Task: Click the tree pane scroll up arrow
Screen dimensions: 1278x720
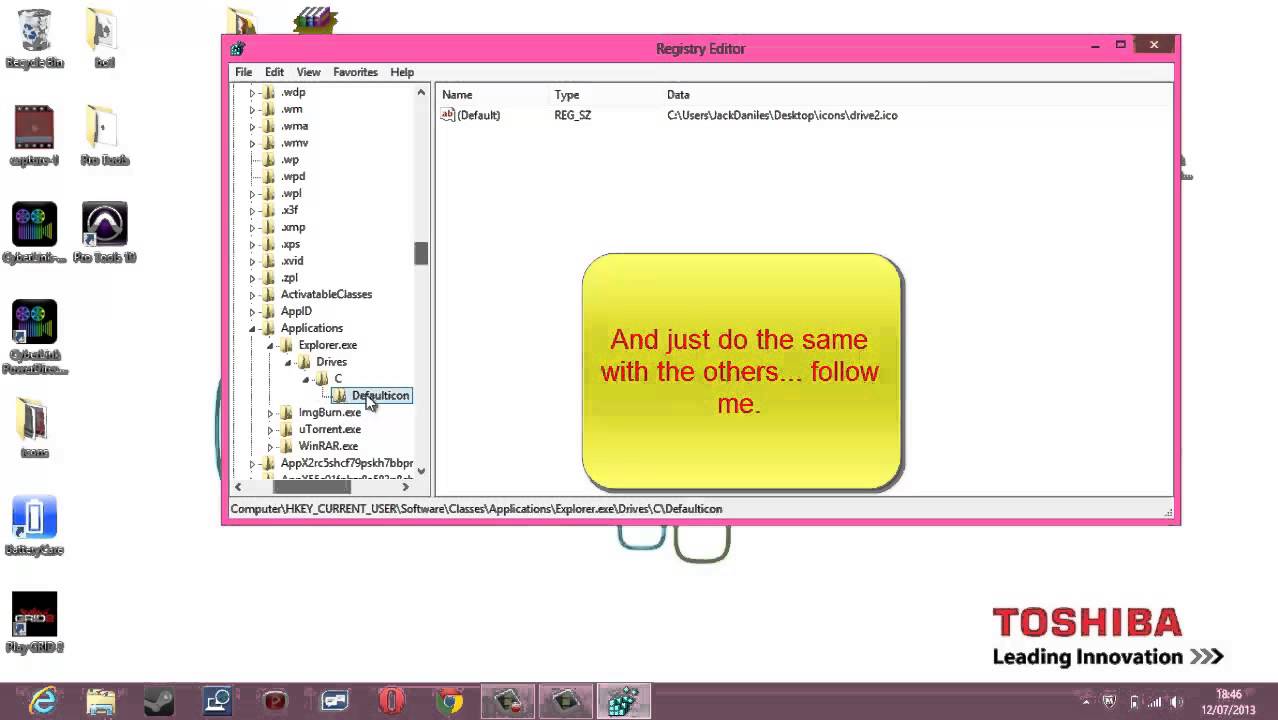Action: click(x=421, y=93)
